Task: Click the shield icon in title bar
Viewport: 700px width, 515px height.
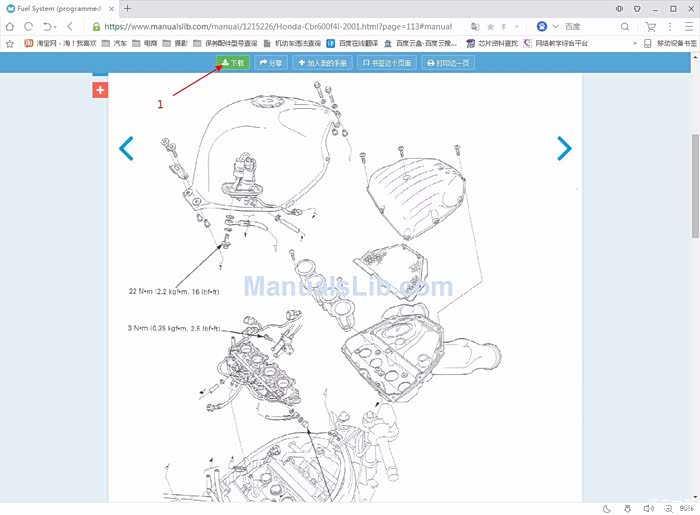Action: click(x=619, y=8)
